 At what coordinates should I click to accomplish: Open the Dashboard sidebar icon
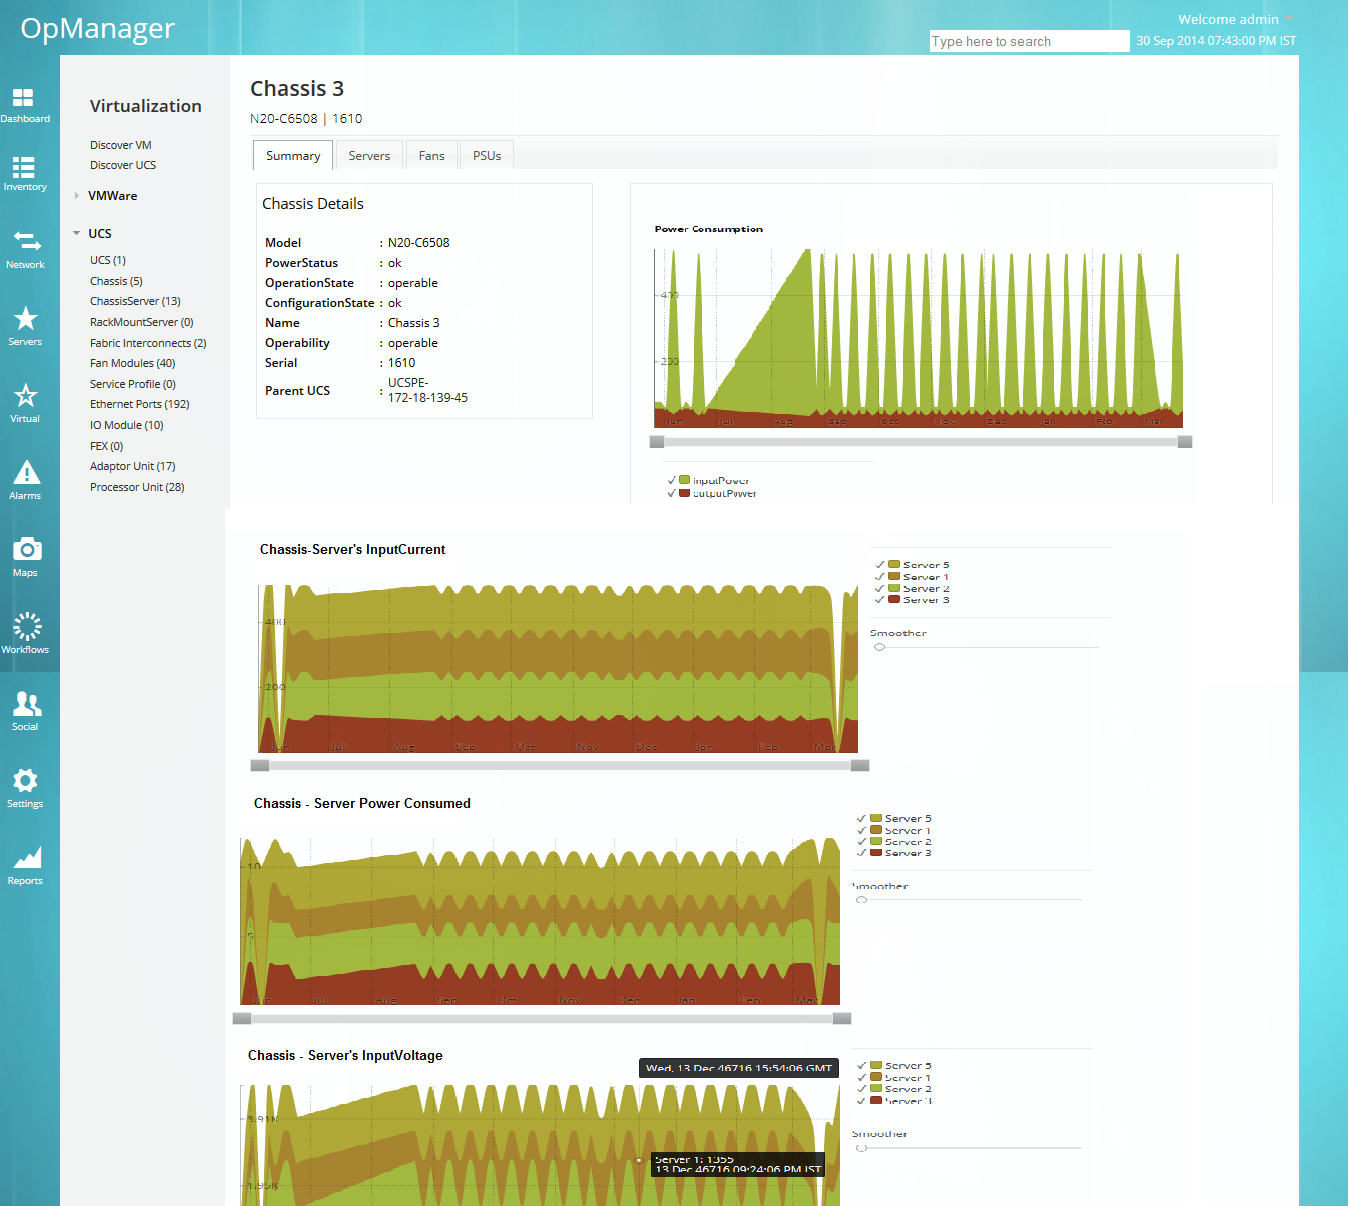coord(24,97)
